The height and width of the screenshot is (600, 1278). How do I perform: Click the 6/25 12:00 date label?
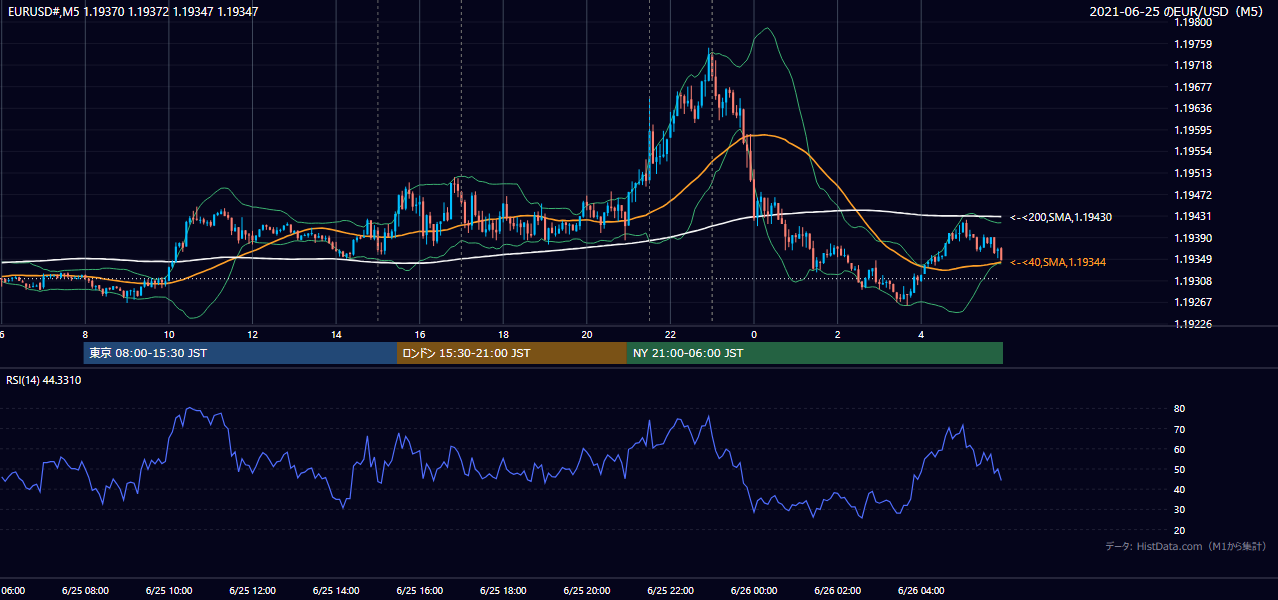click(x=252, y=591)
